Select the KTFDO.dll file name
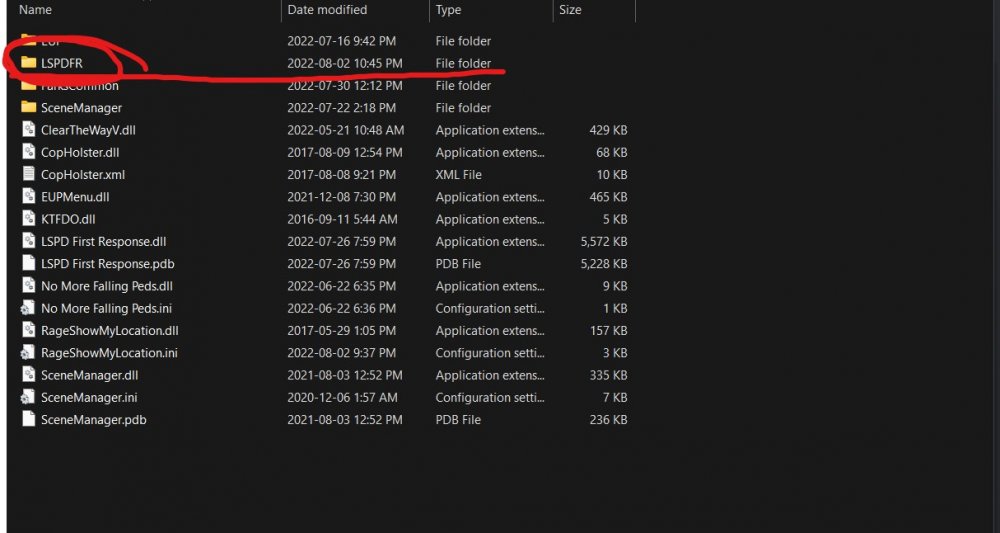1000x533 pixels. point(68,219)
